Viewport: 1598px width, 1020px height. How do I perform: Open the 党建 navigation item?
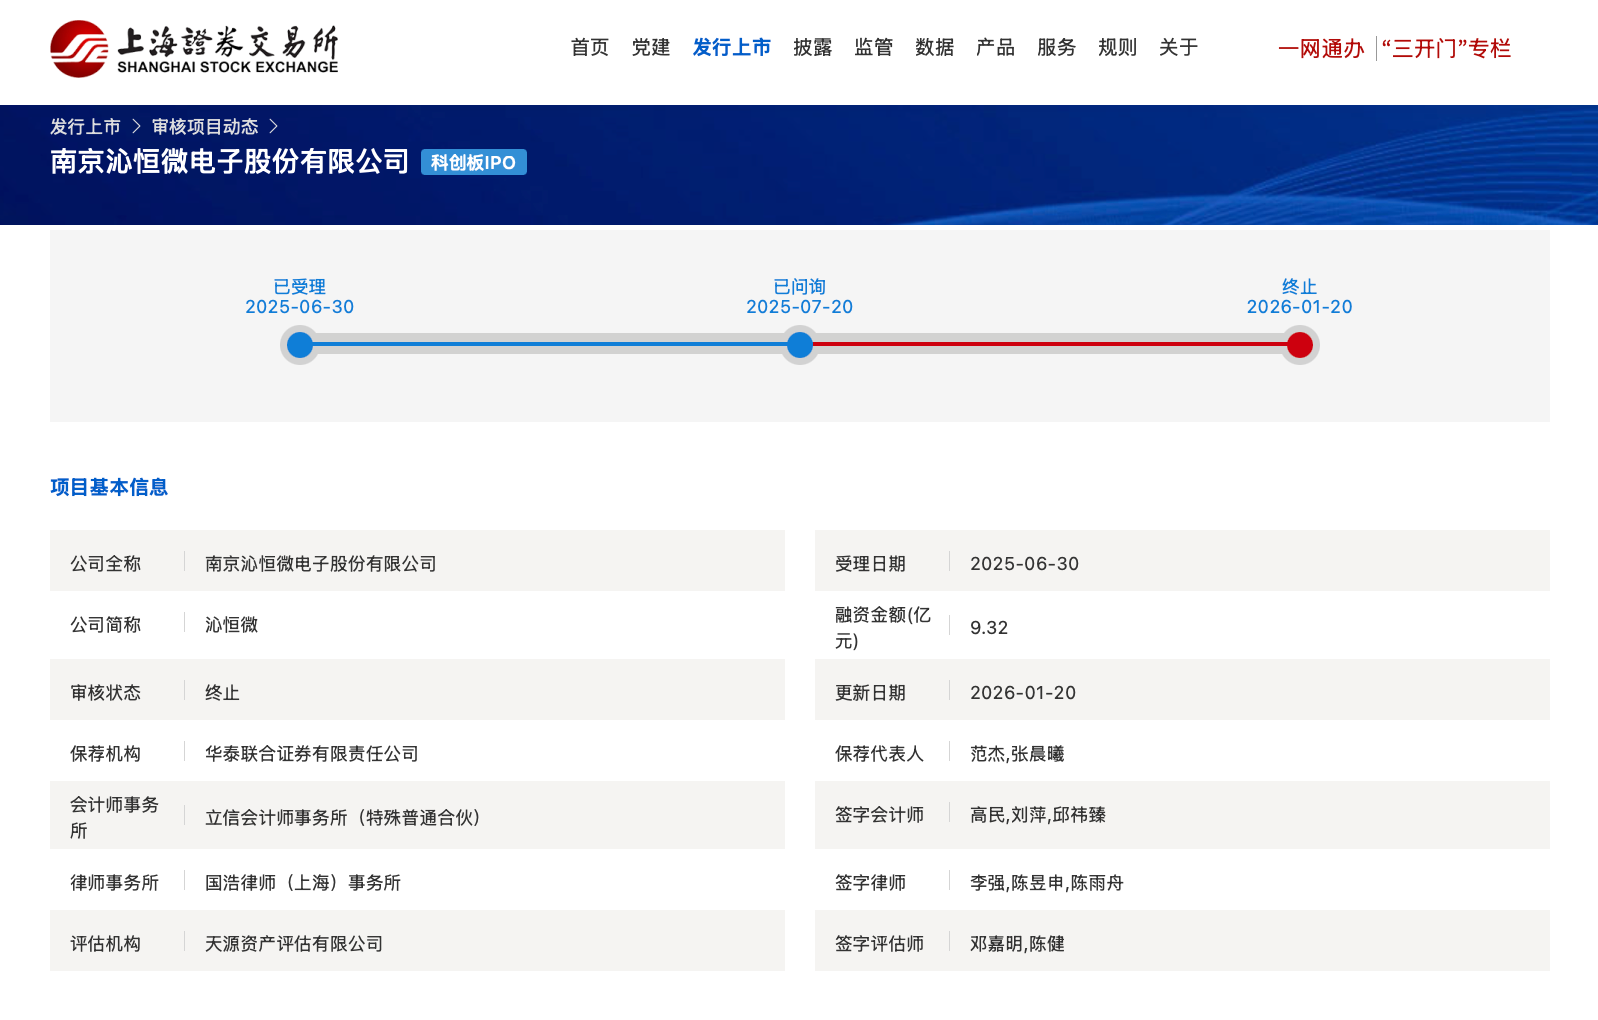click(x=651, y=47)
